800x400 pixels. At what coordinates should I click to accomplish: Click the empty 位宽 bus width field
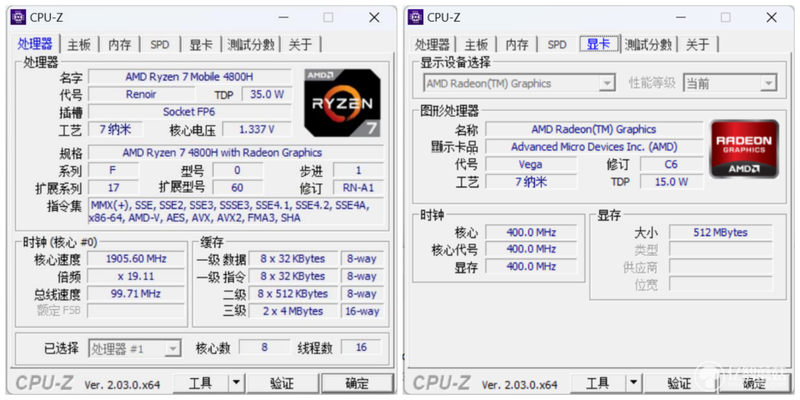720,284
